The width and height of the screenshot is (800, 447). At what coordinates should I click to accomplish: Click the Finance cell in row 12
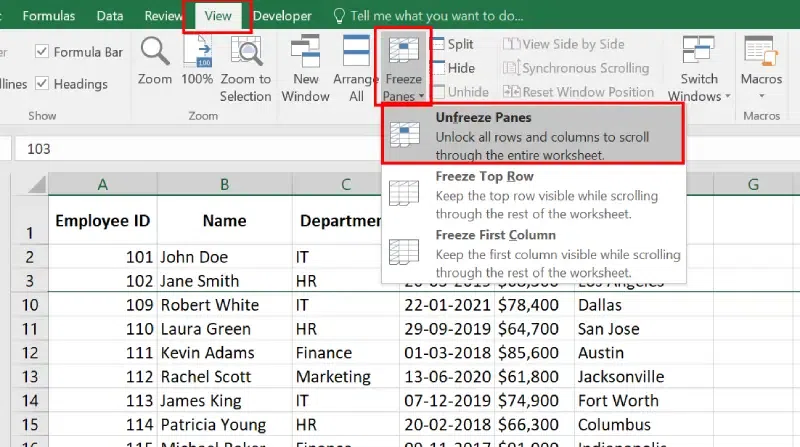pyautogui.click(x=346, y=353)
